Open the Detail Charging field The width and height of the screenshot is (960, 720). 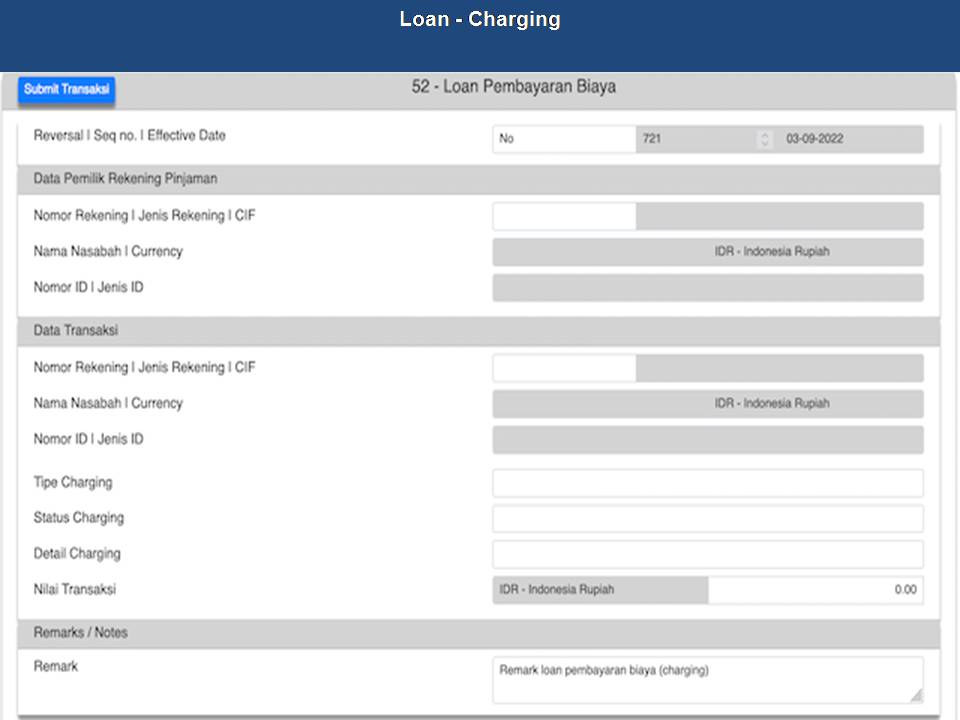point(707,554)
